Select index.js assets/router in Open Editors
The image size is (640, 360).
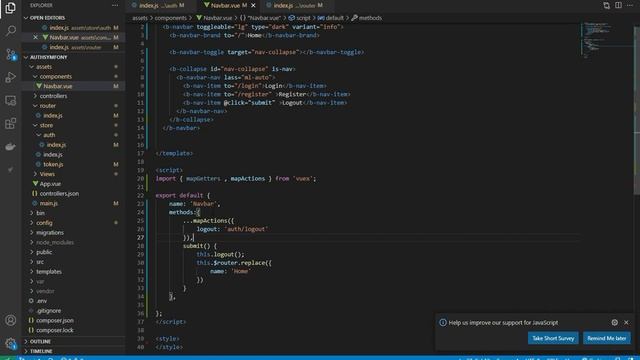[x=73, y=47]
